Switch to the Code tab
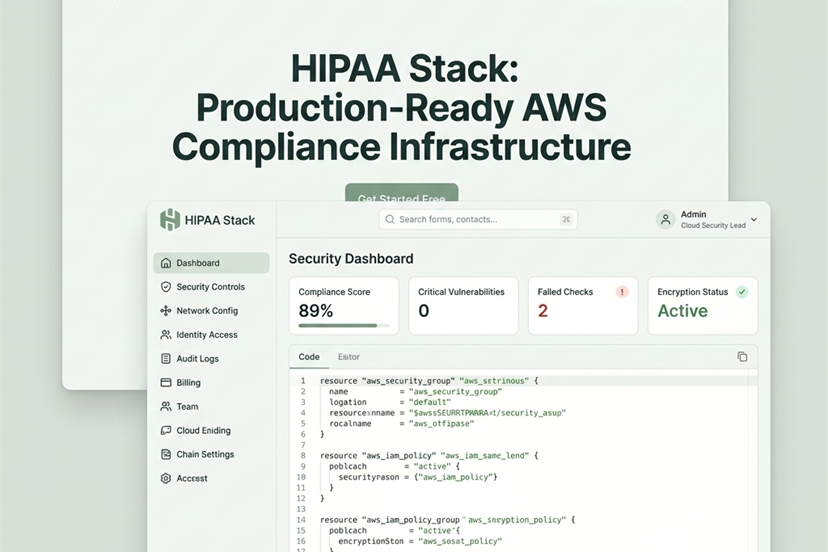 click(309, 357)
